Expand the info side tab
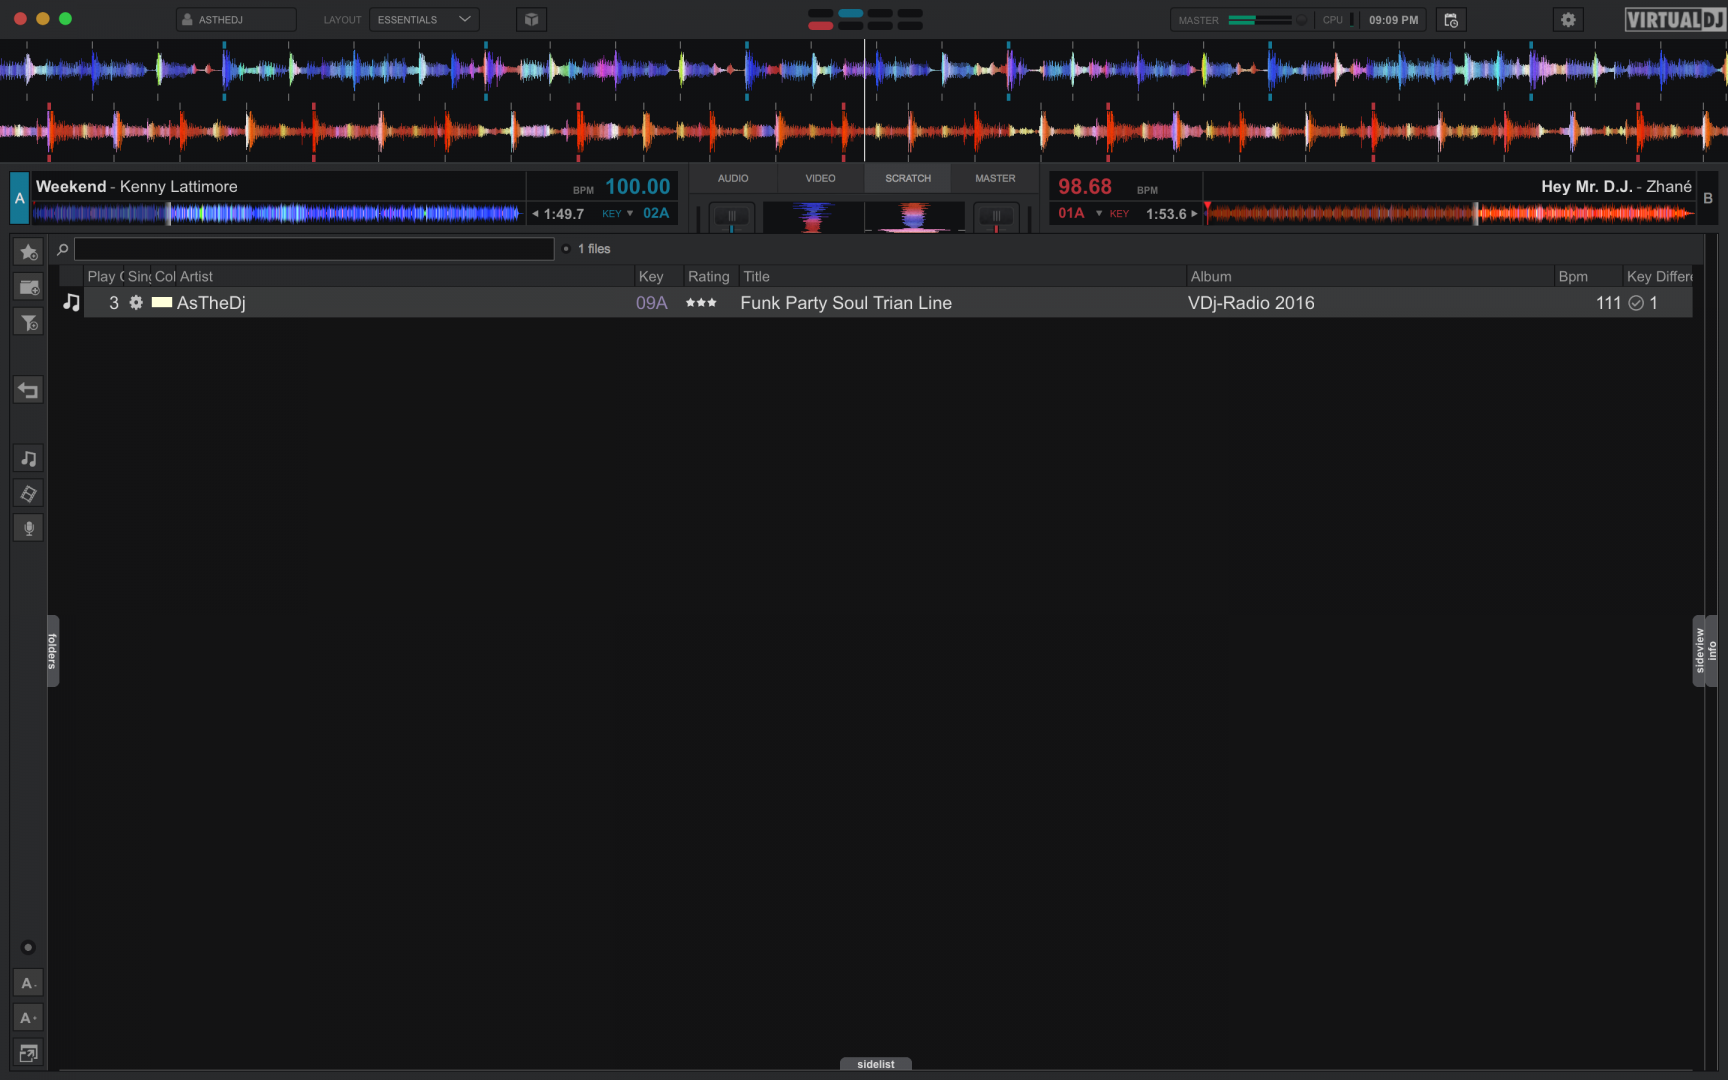 (1712, 651)
